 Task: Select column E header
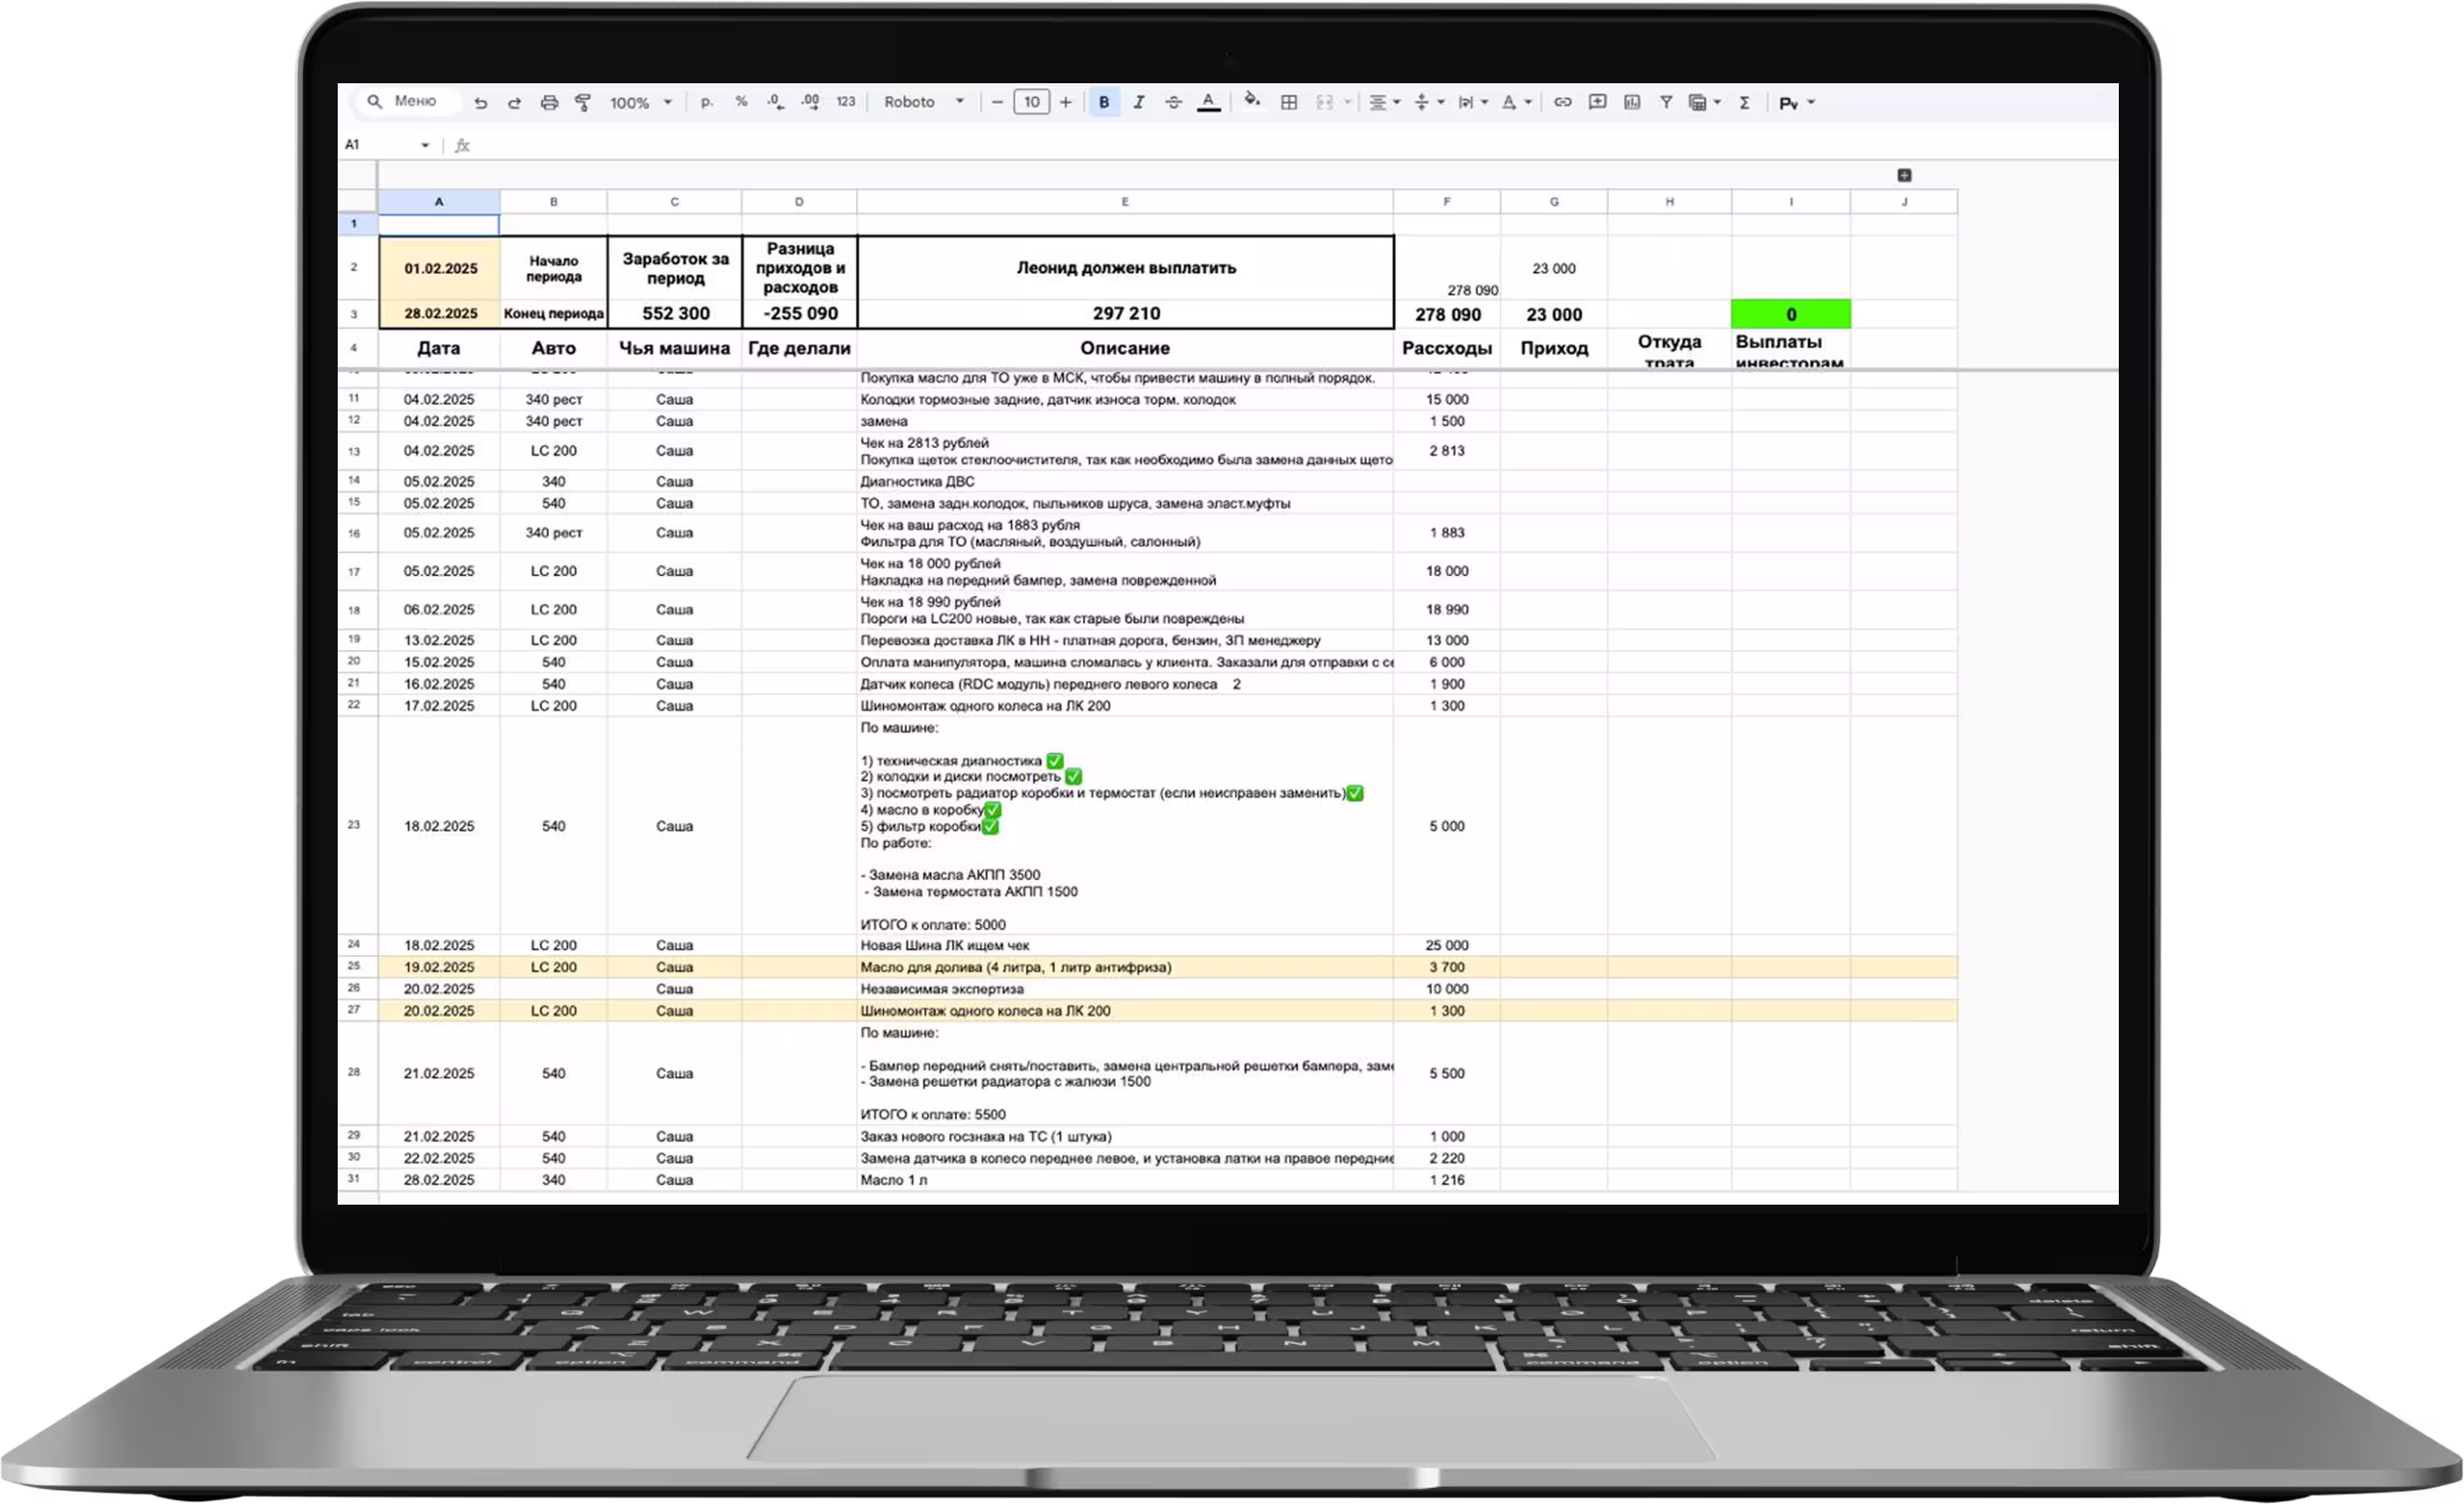[1125, 202]
